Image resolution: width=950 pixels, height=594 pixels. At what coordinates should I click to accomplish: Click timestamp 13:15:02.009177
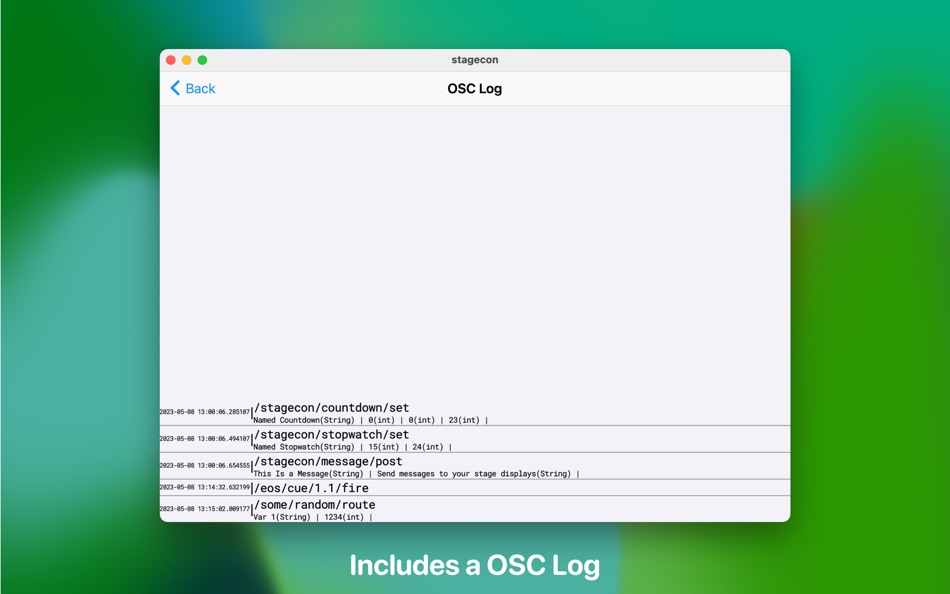(x=205, y=509)
